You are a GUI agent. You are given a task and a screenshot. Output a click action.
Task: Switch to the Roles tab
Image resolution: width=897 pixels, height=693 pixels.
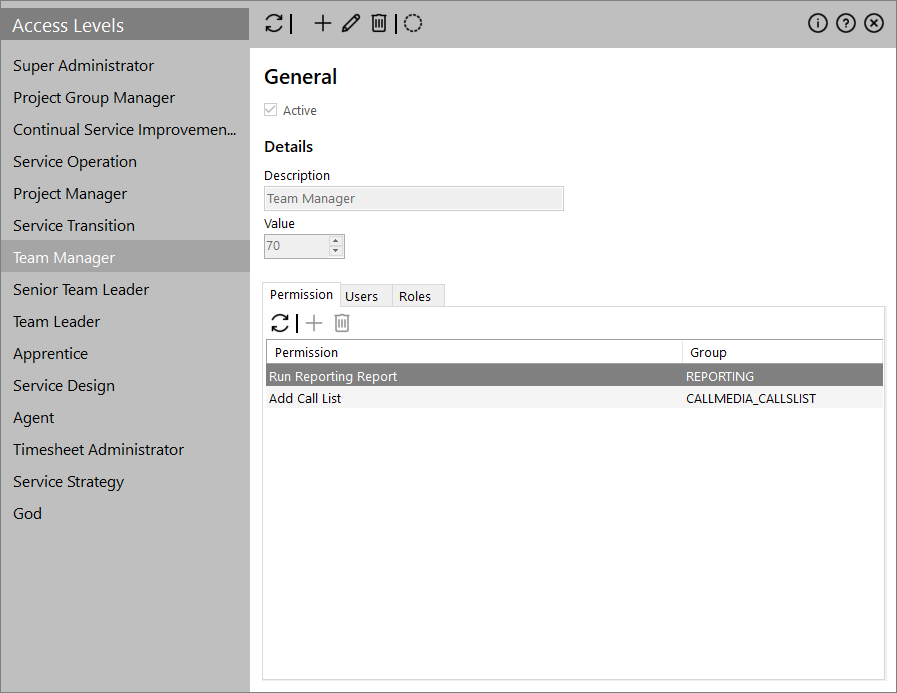click(415, 296)
